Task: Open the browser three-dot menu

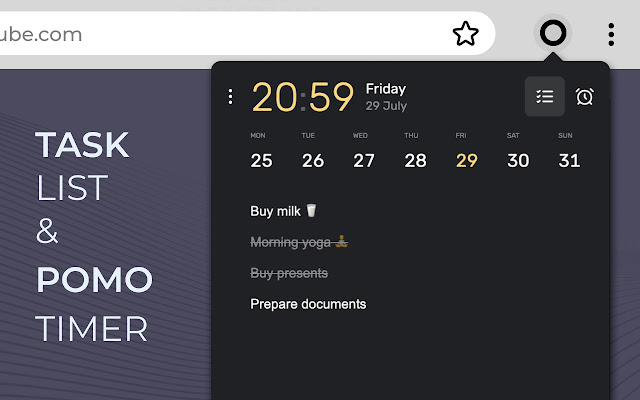Action: (x=611, y=34)
